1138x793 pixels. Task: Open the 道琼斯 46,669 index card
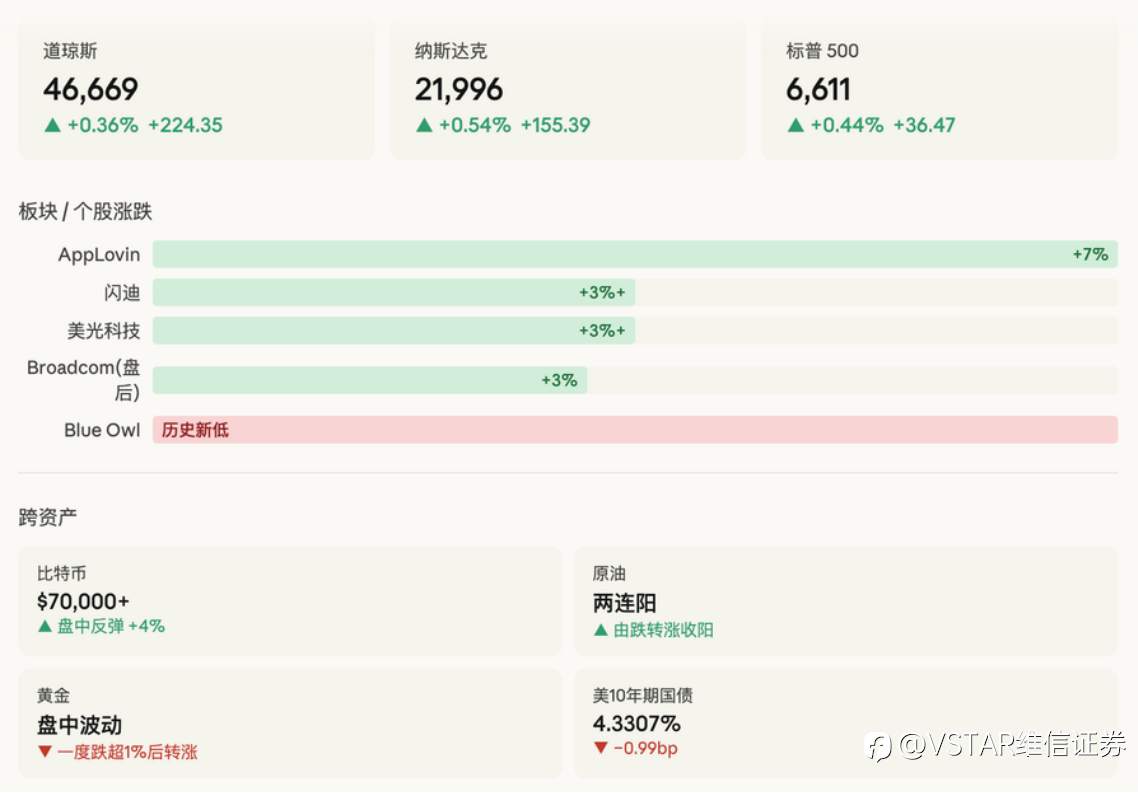pyautogui.click(x=196, y=90)
